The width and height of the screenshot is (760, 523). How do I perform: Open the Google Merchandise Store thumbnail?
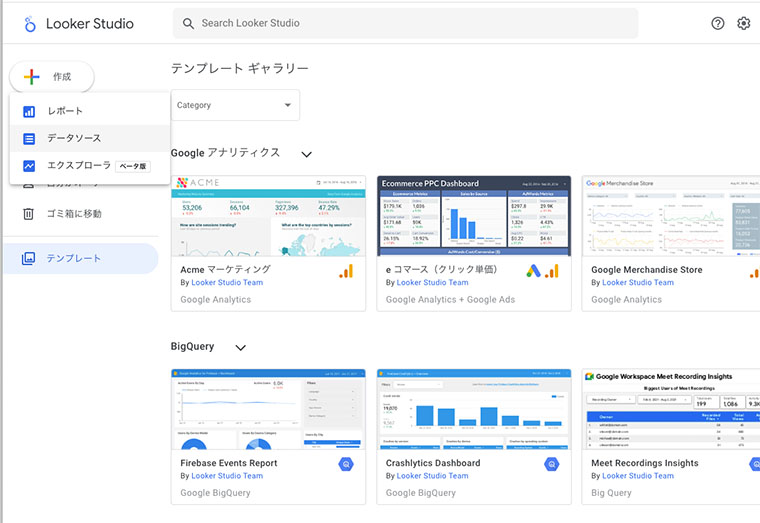pyautogui.click(x=671, y=216)
